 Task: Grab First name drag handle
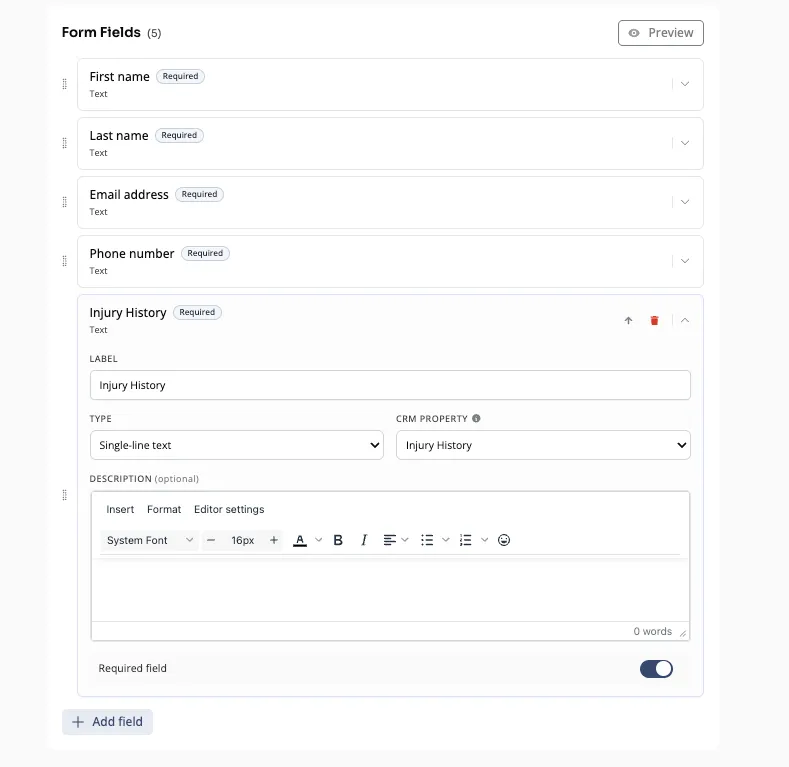(64, 84)
